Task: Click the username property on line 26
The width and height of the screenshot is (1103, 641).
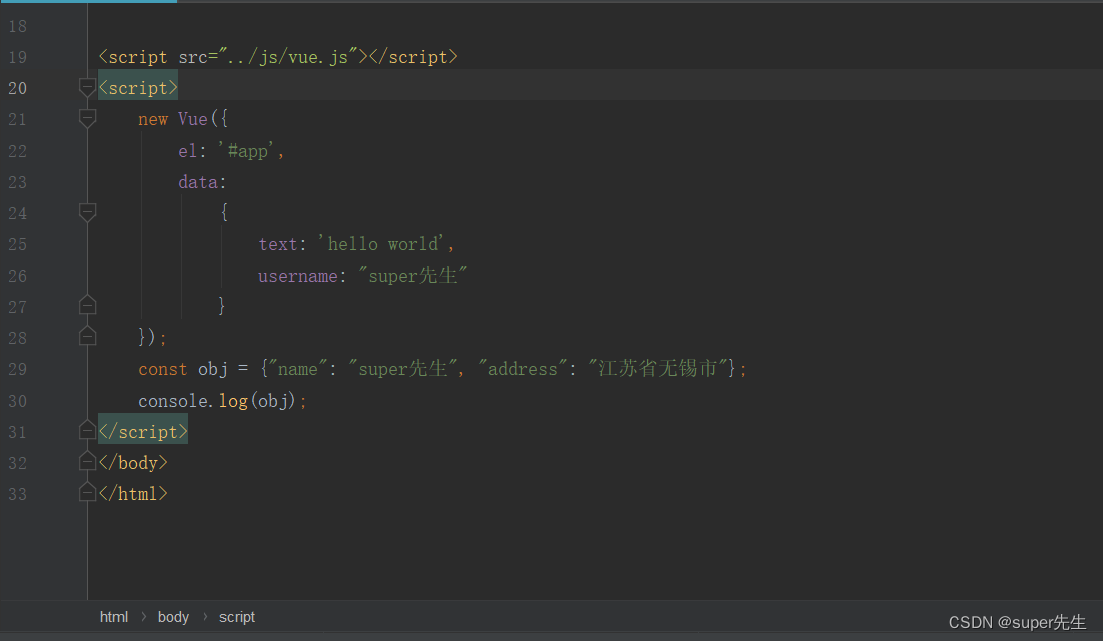Action: [298, 276]
